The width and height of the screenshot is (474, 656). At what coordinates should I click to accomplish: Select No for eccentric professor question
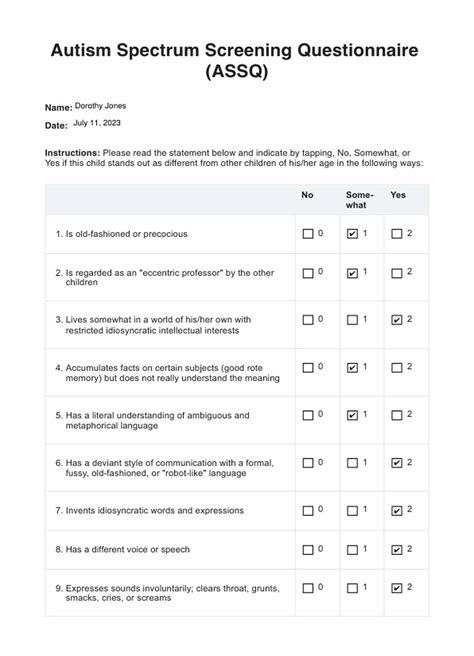307,273
